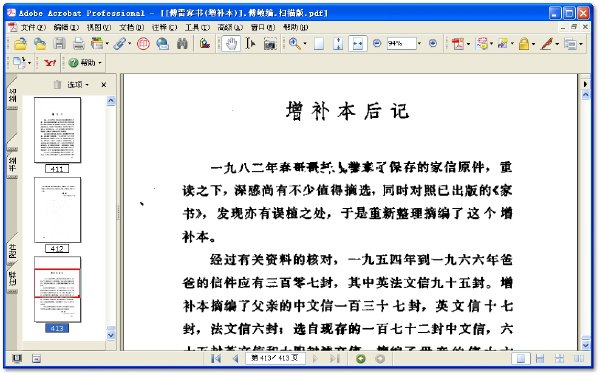Image resolution: width=600 pixels, height=375 pixels.
Task: Open the 视图 menu
Action: click(98, 28)
